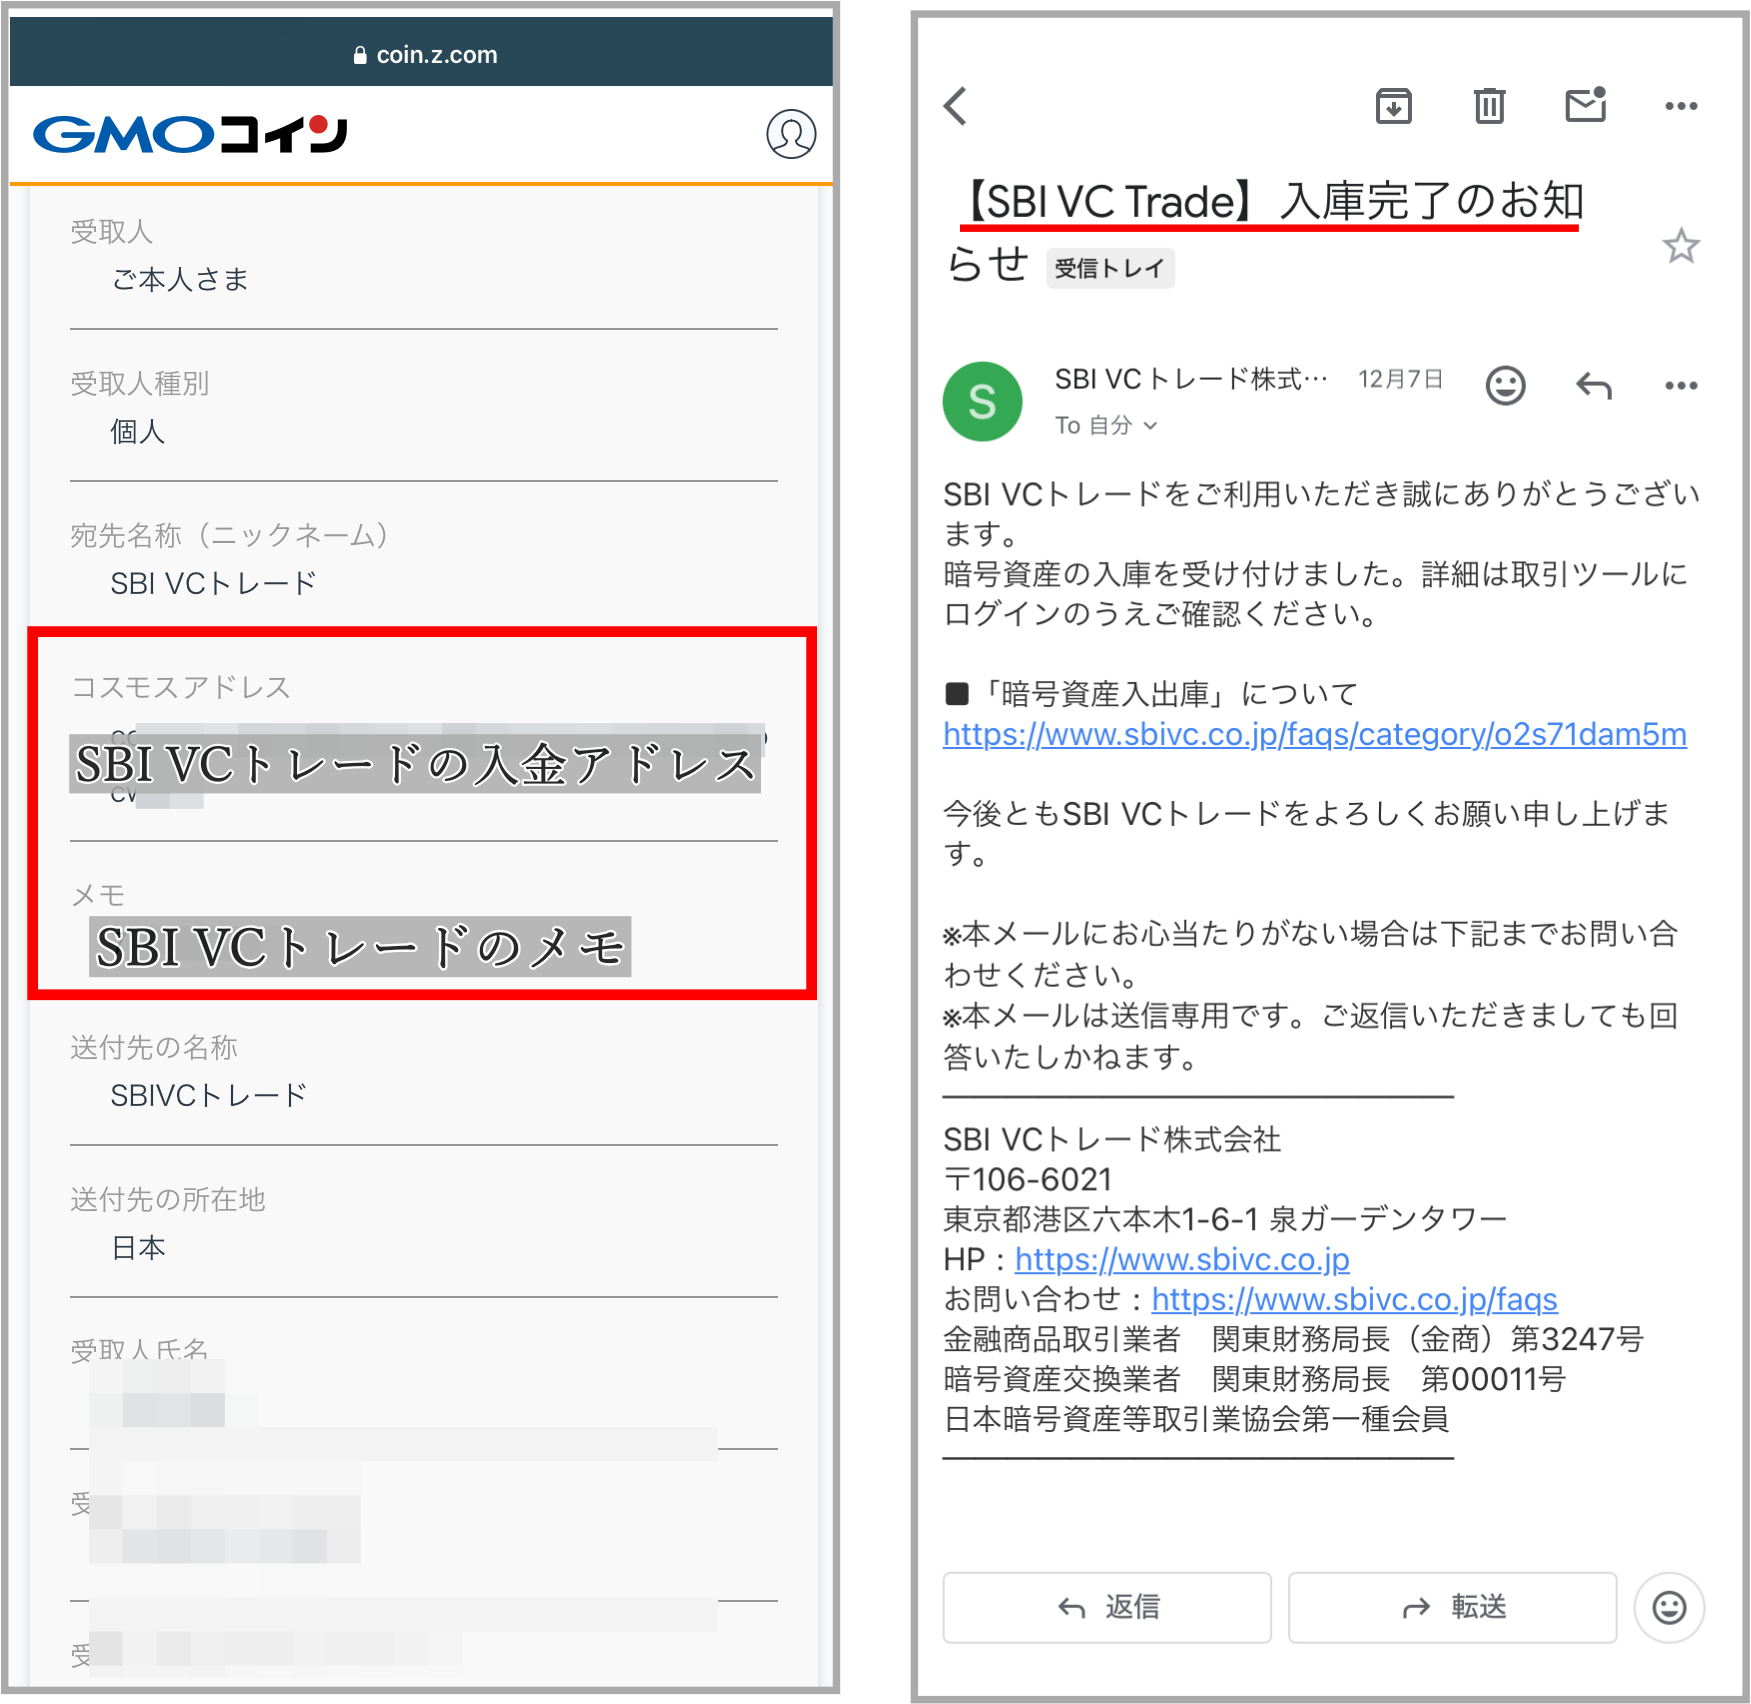This screenshot has width=1751, height=1704.
Task: Open the GMO Coin account profile icon
Action: (791, 134)
